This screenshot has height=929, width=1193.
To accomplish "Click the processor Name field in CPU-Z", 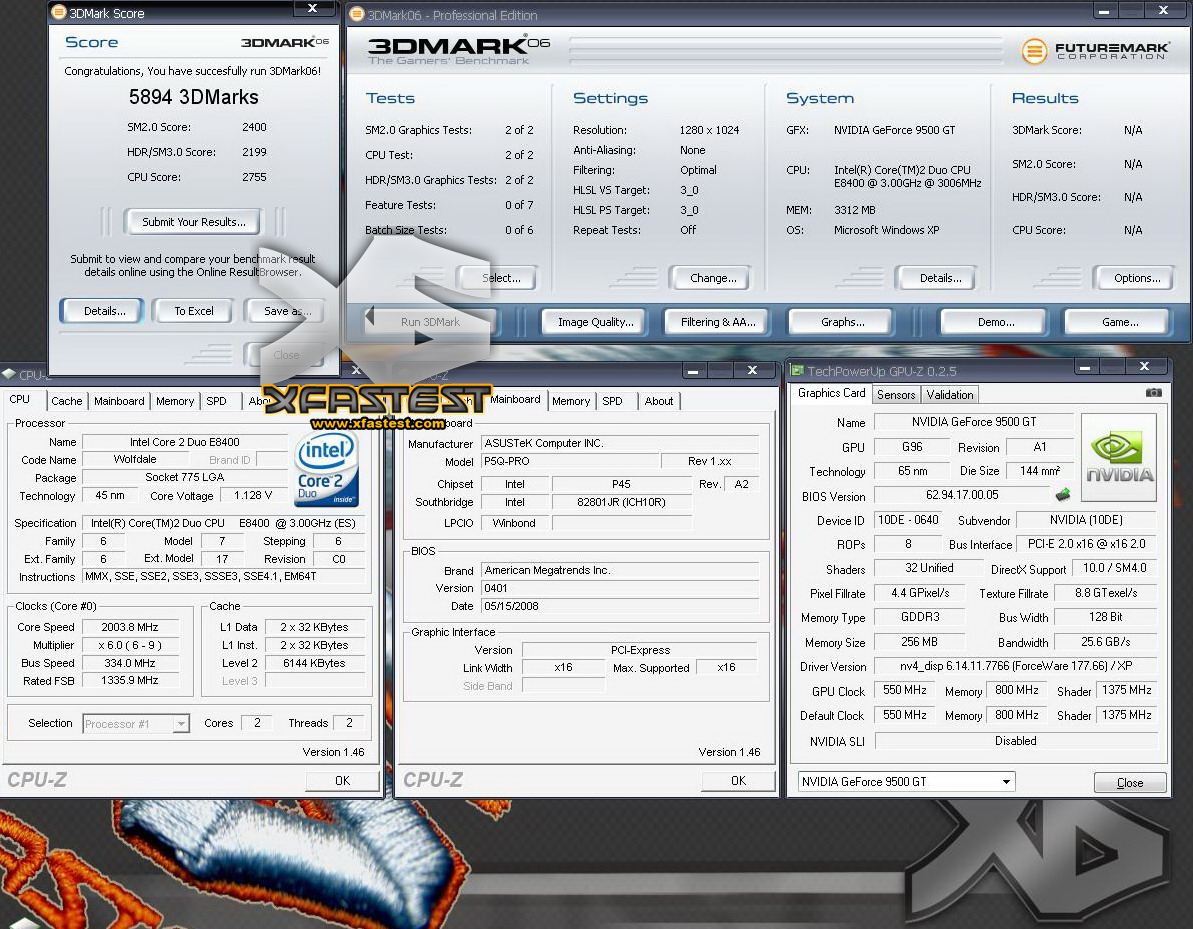I will [x=184, y=442].
